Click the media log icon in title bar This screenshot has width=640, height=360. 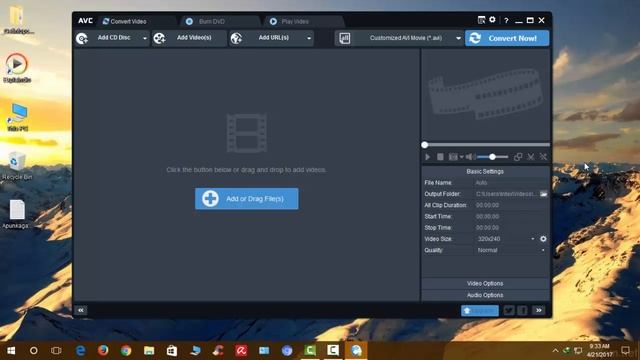[482, 20]
